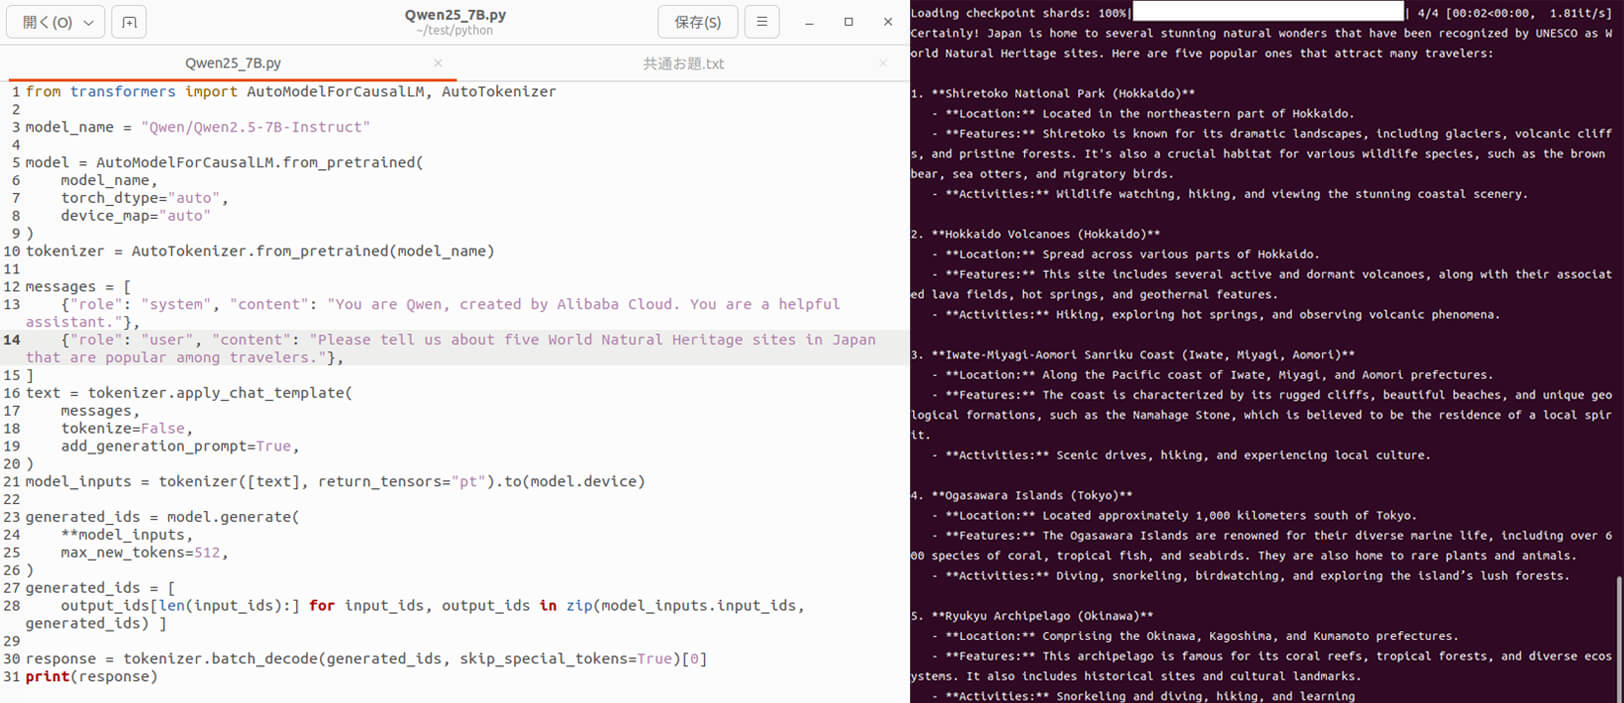The height and width of the screenshot is (703, 1624).
Task: Click the ~/test/python path subtitle
Action: click(x=455, y=31)
